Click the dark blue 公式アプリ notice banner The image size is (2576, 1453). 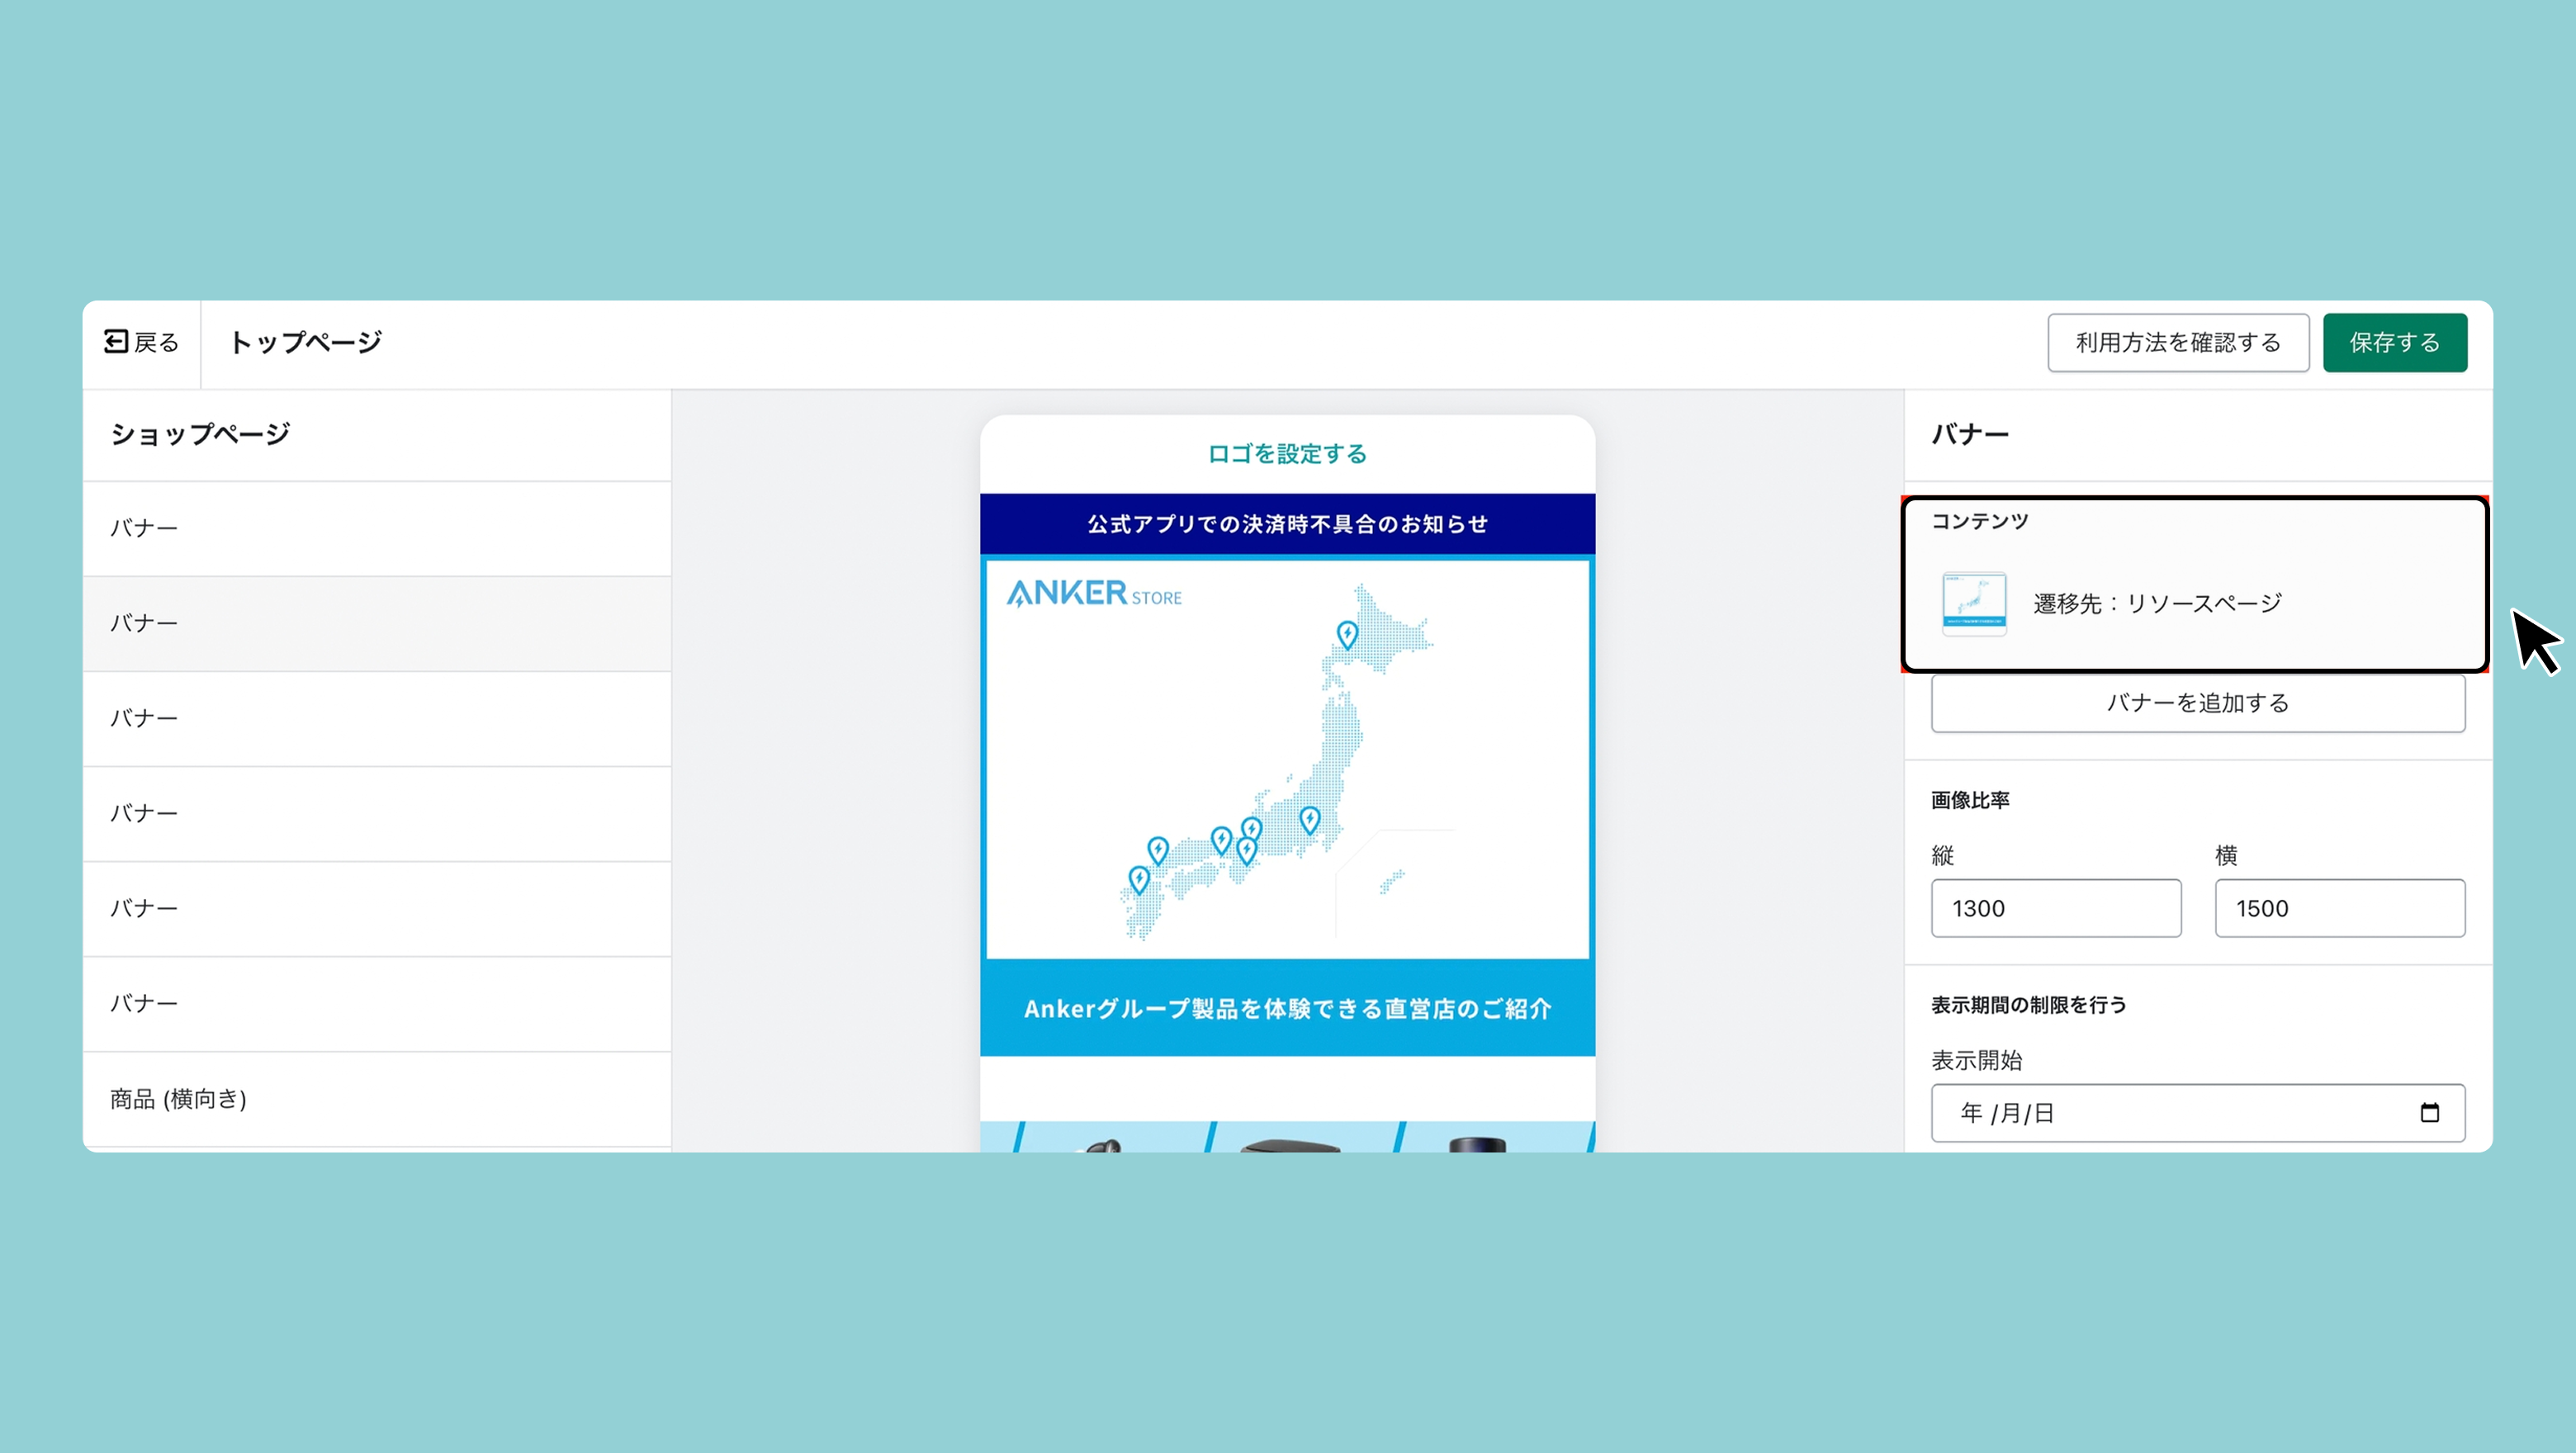(x=1287, y=524)
